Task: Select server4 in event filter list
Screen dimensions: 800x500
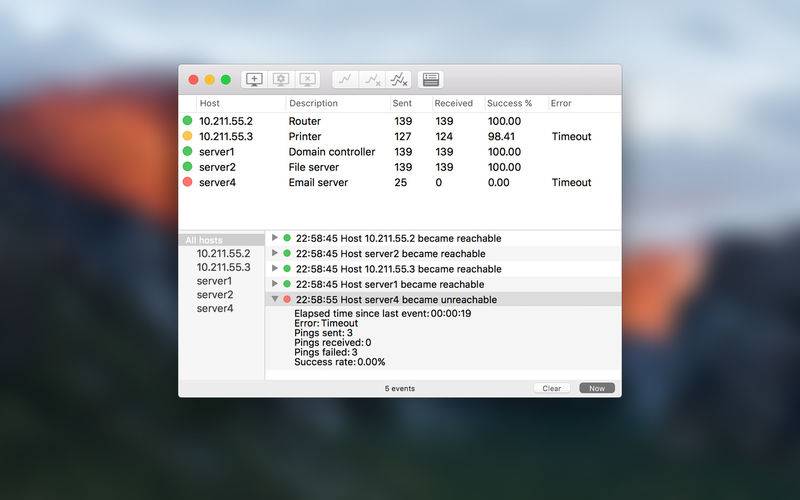Action: [x=215, y=309]
